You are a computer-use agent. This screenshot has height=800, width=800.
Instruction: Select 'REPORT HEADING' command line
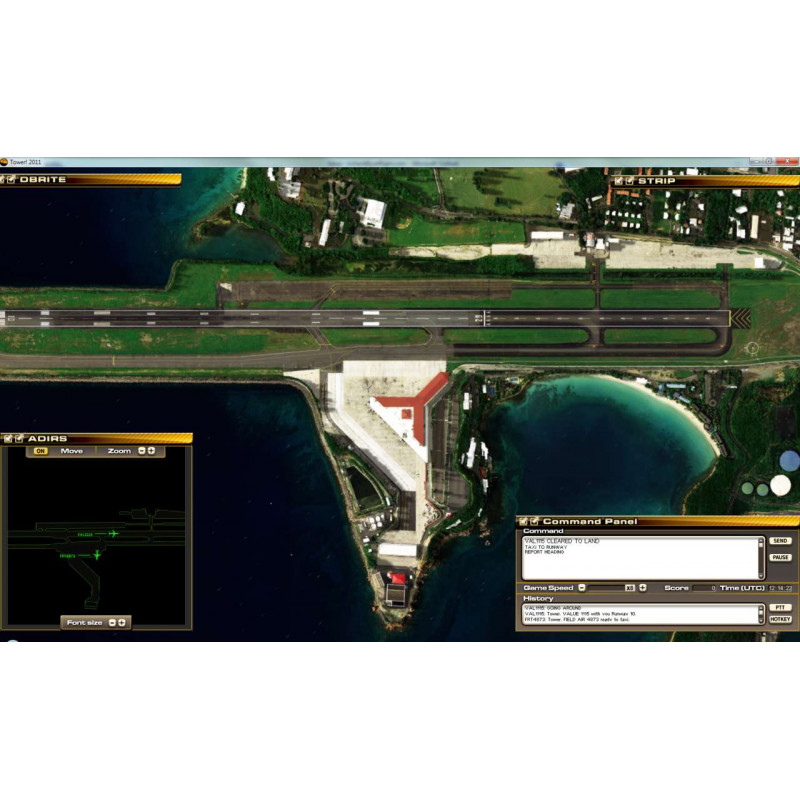pos(544,552)
